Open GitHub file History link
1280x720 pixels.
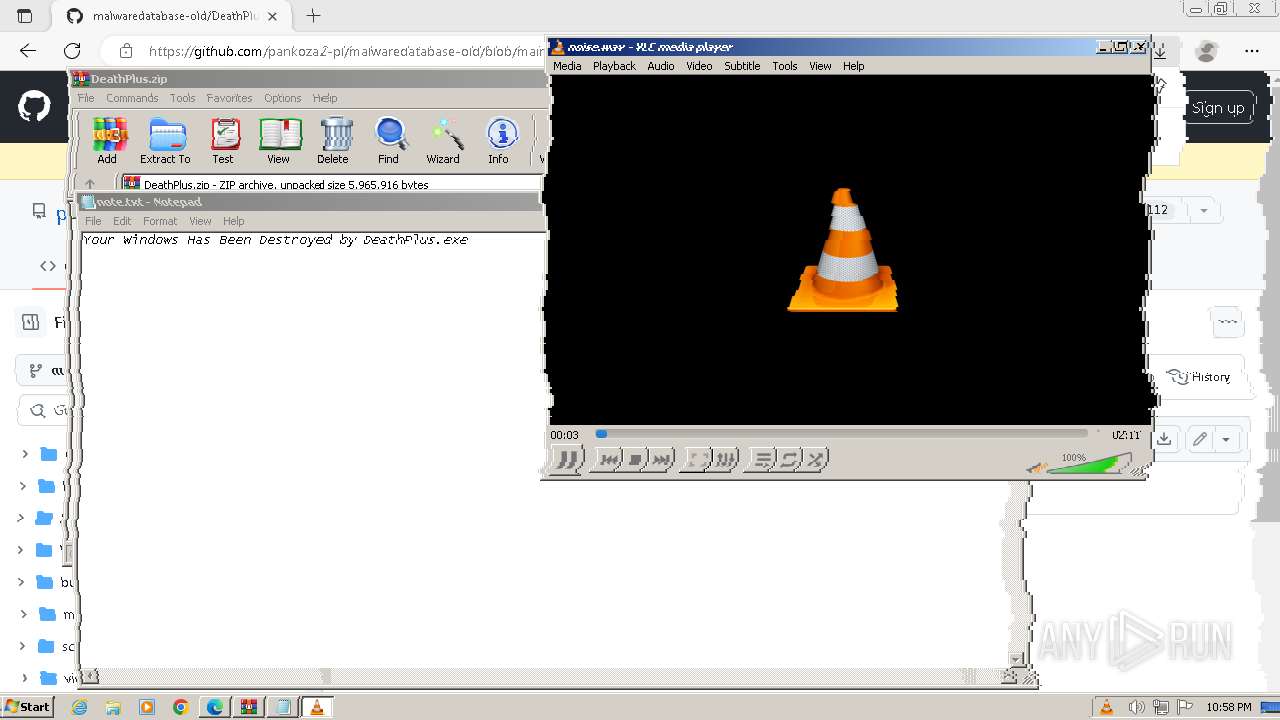coord(1199,377)
